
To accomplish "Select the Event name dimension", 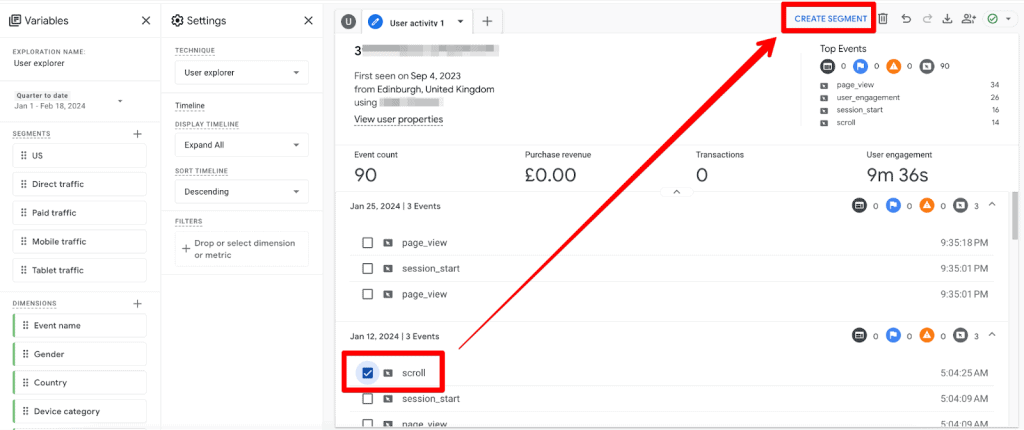I will 80,325.
